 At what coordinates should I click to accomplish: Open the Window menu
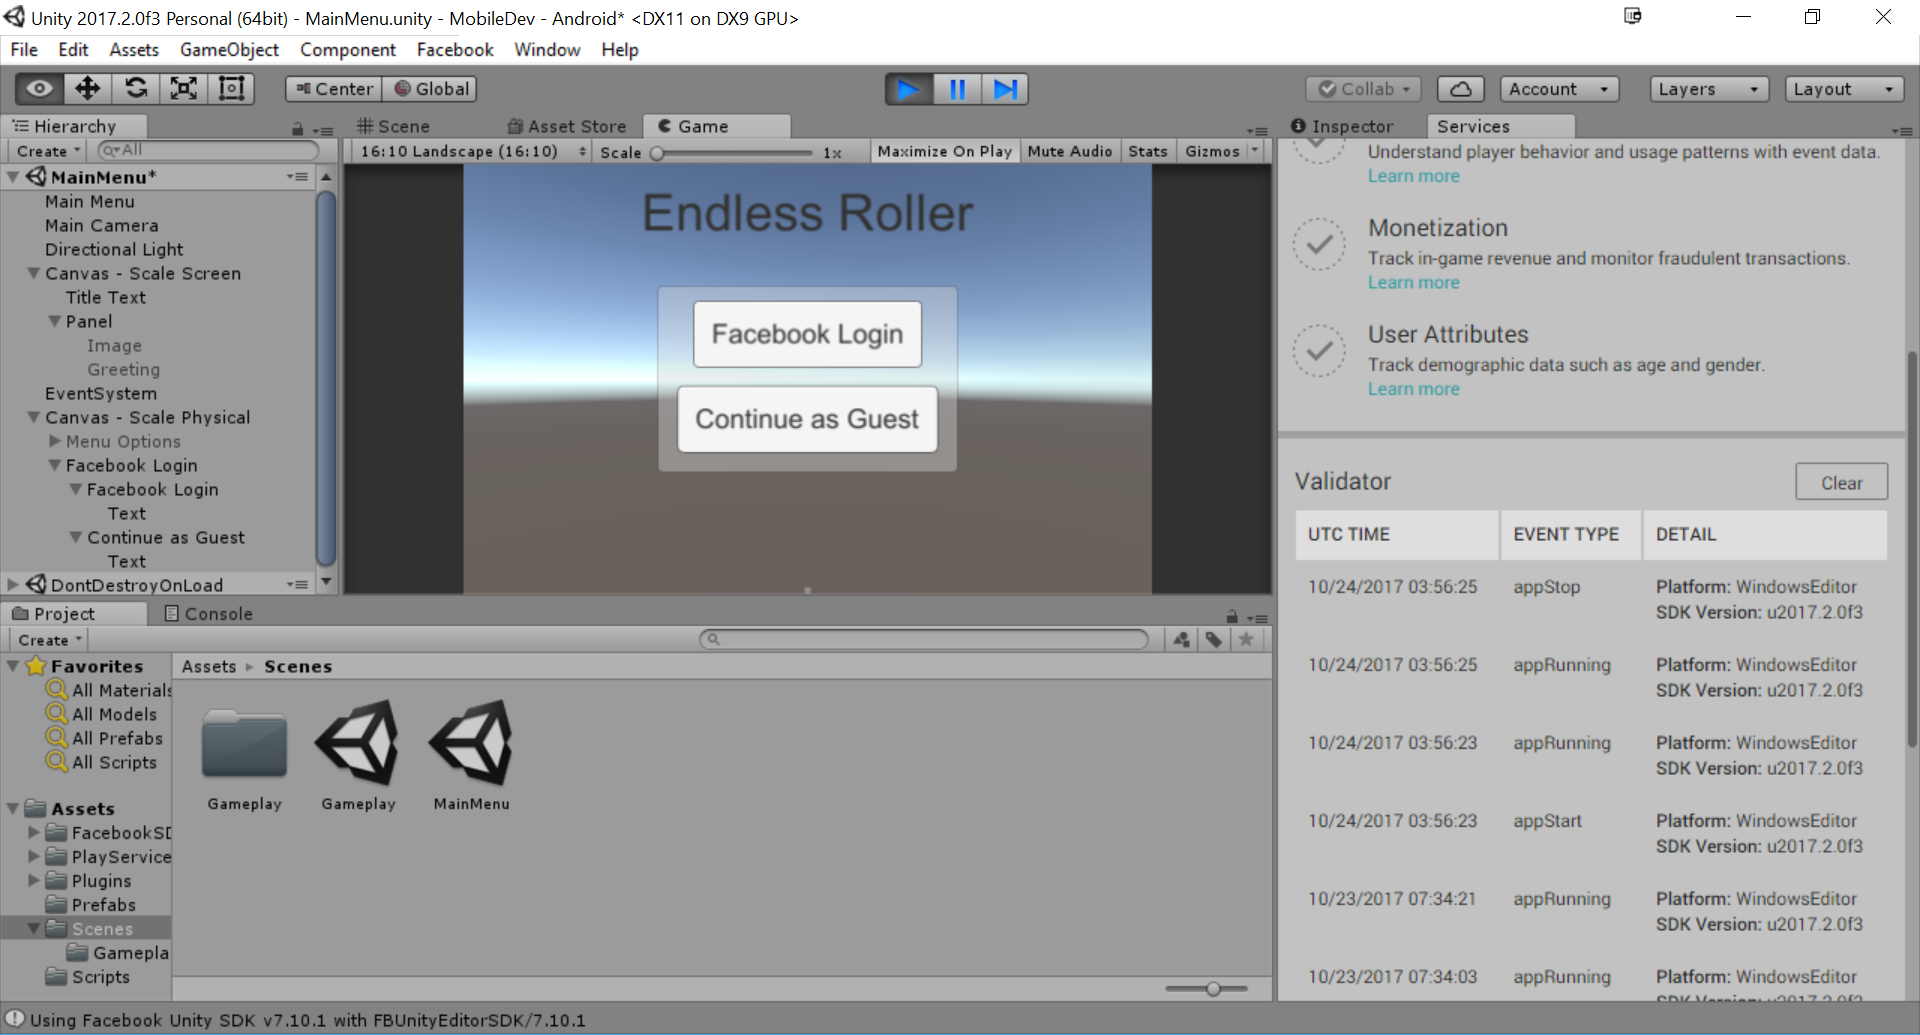547,49
